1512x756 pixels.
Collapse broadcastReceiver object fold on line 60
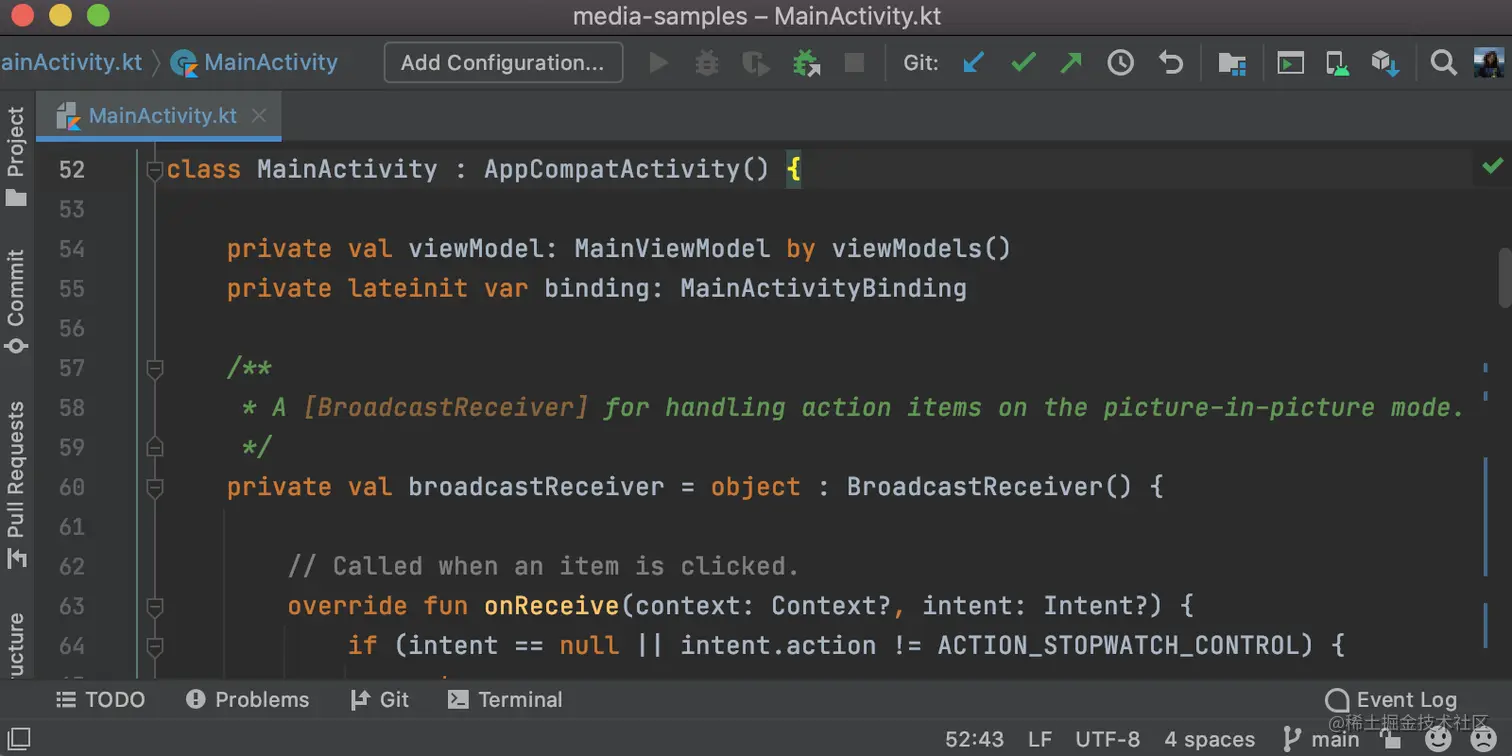tap(154, 488)
